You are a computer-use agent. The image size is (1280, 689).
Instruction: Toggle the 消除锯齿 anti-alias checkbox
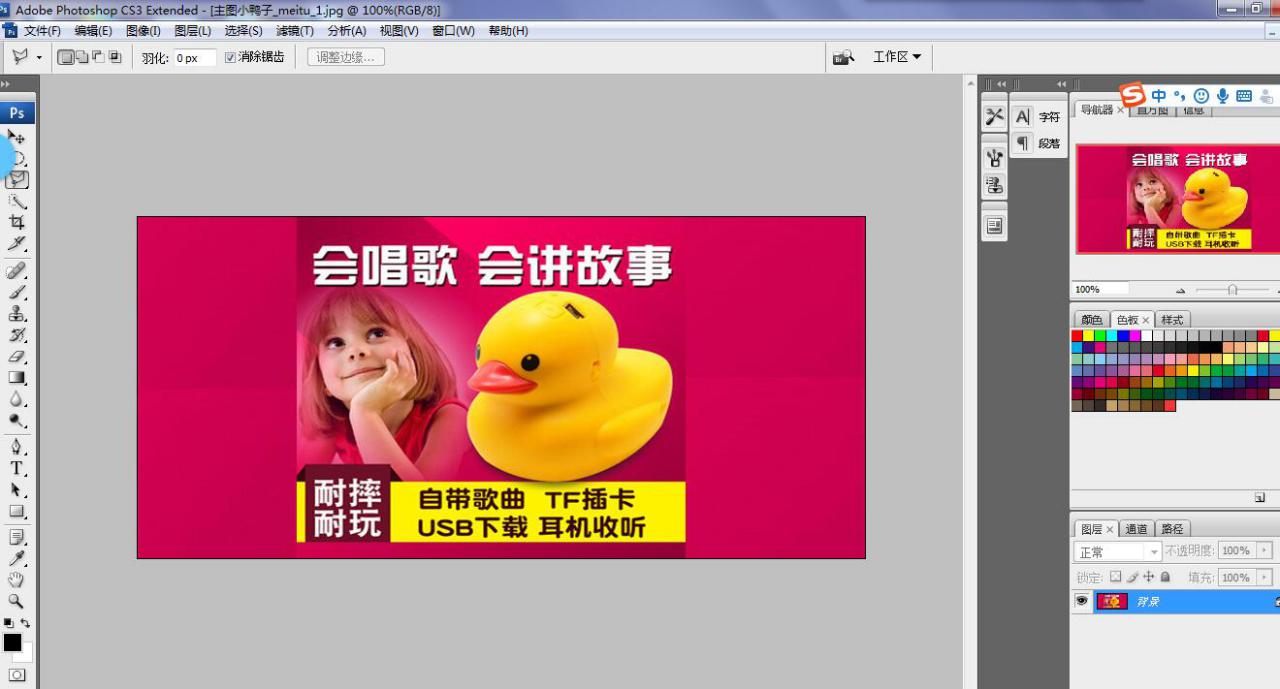[230, 58]
